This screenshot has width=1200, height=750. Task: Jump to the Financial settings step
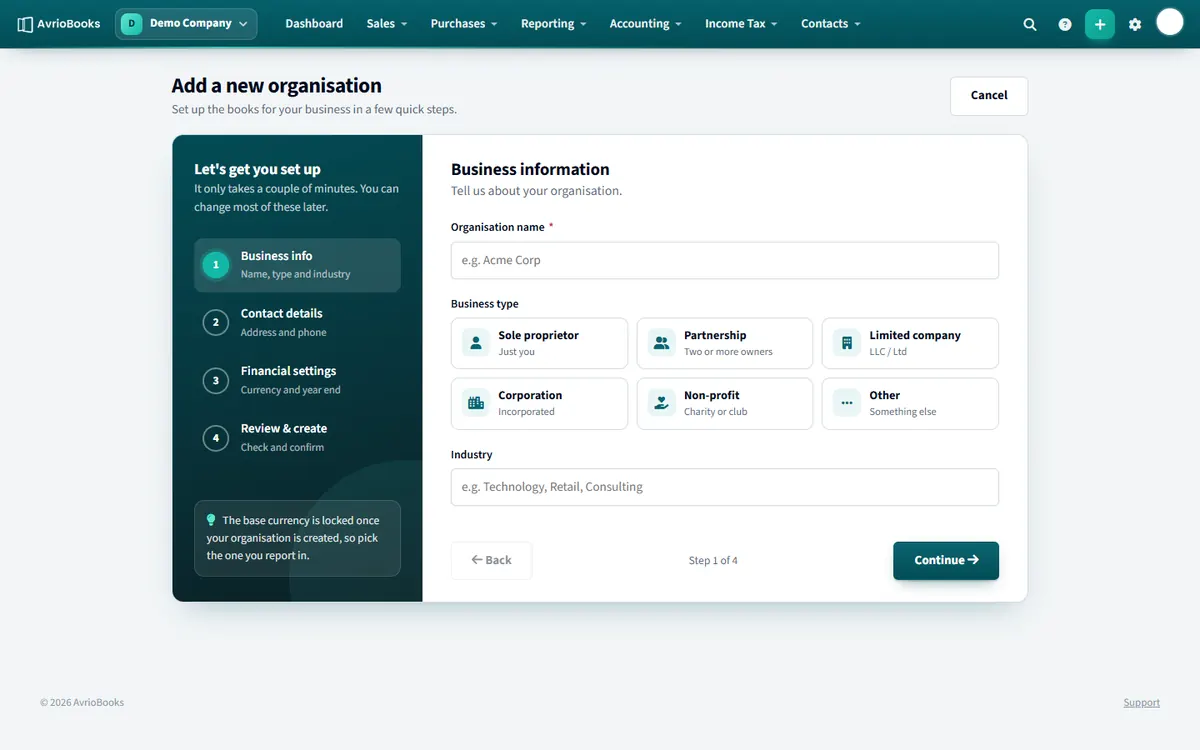click(x=297, y=380)
